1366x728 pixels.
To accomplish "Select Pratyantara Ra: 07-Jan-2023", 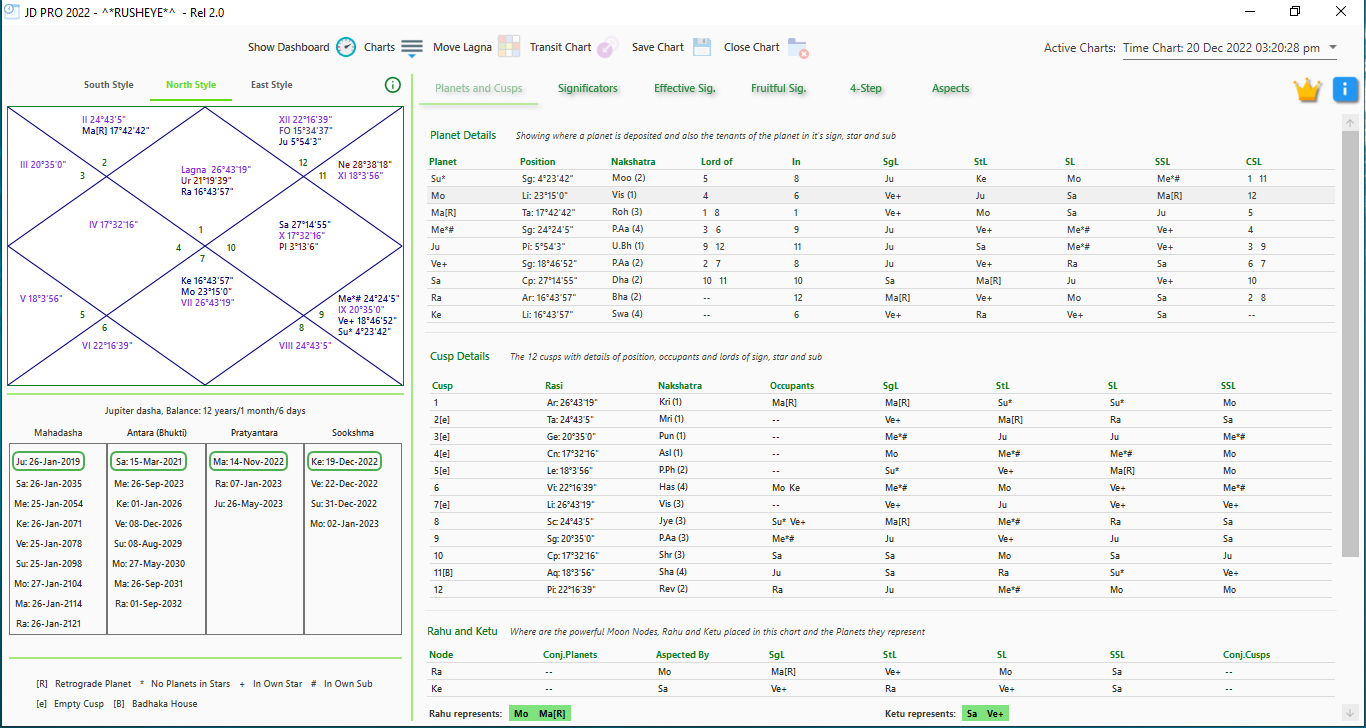I will tap(249, 483).
